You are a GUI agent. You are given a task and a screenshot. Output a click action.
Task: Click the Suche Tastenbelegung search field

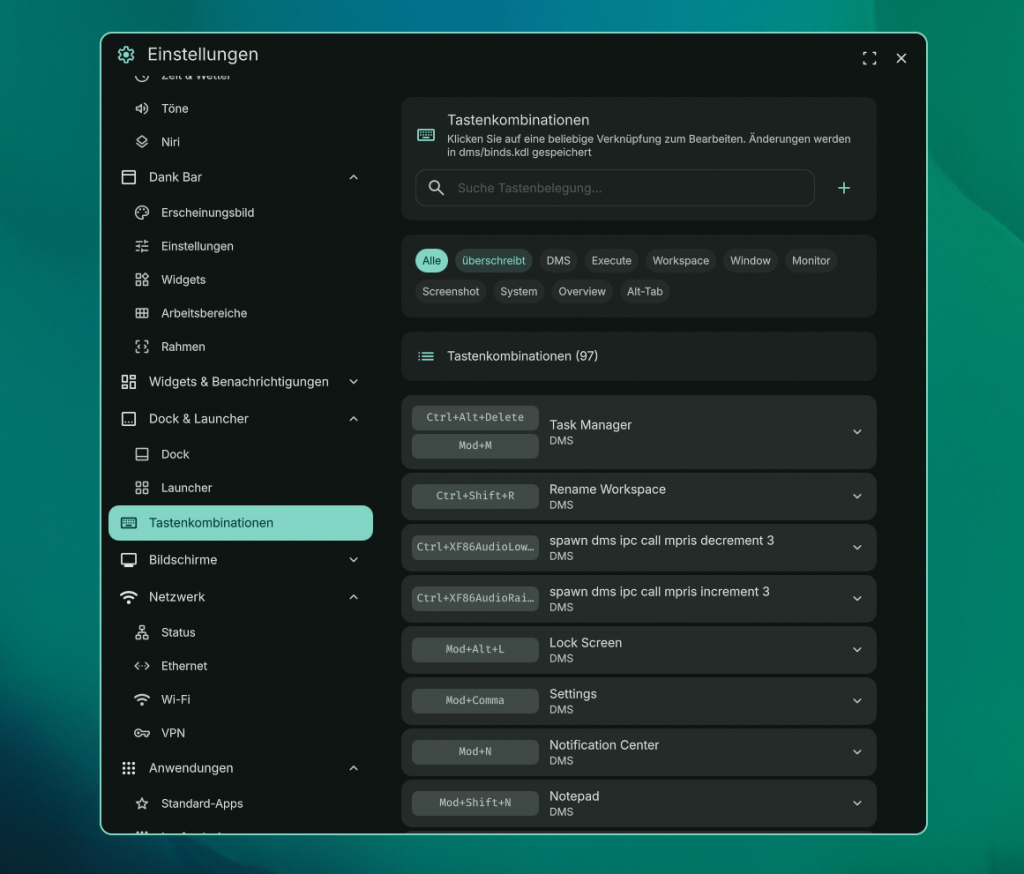[x=615, y=188]
